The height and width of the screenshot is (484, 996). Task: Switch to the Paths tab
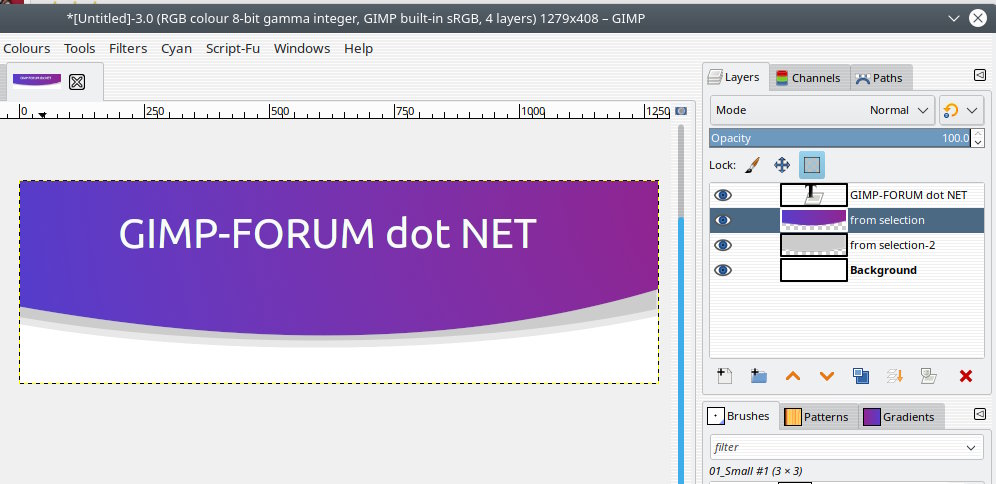880,78
